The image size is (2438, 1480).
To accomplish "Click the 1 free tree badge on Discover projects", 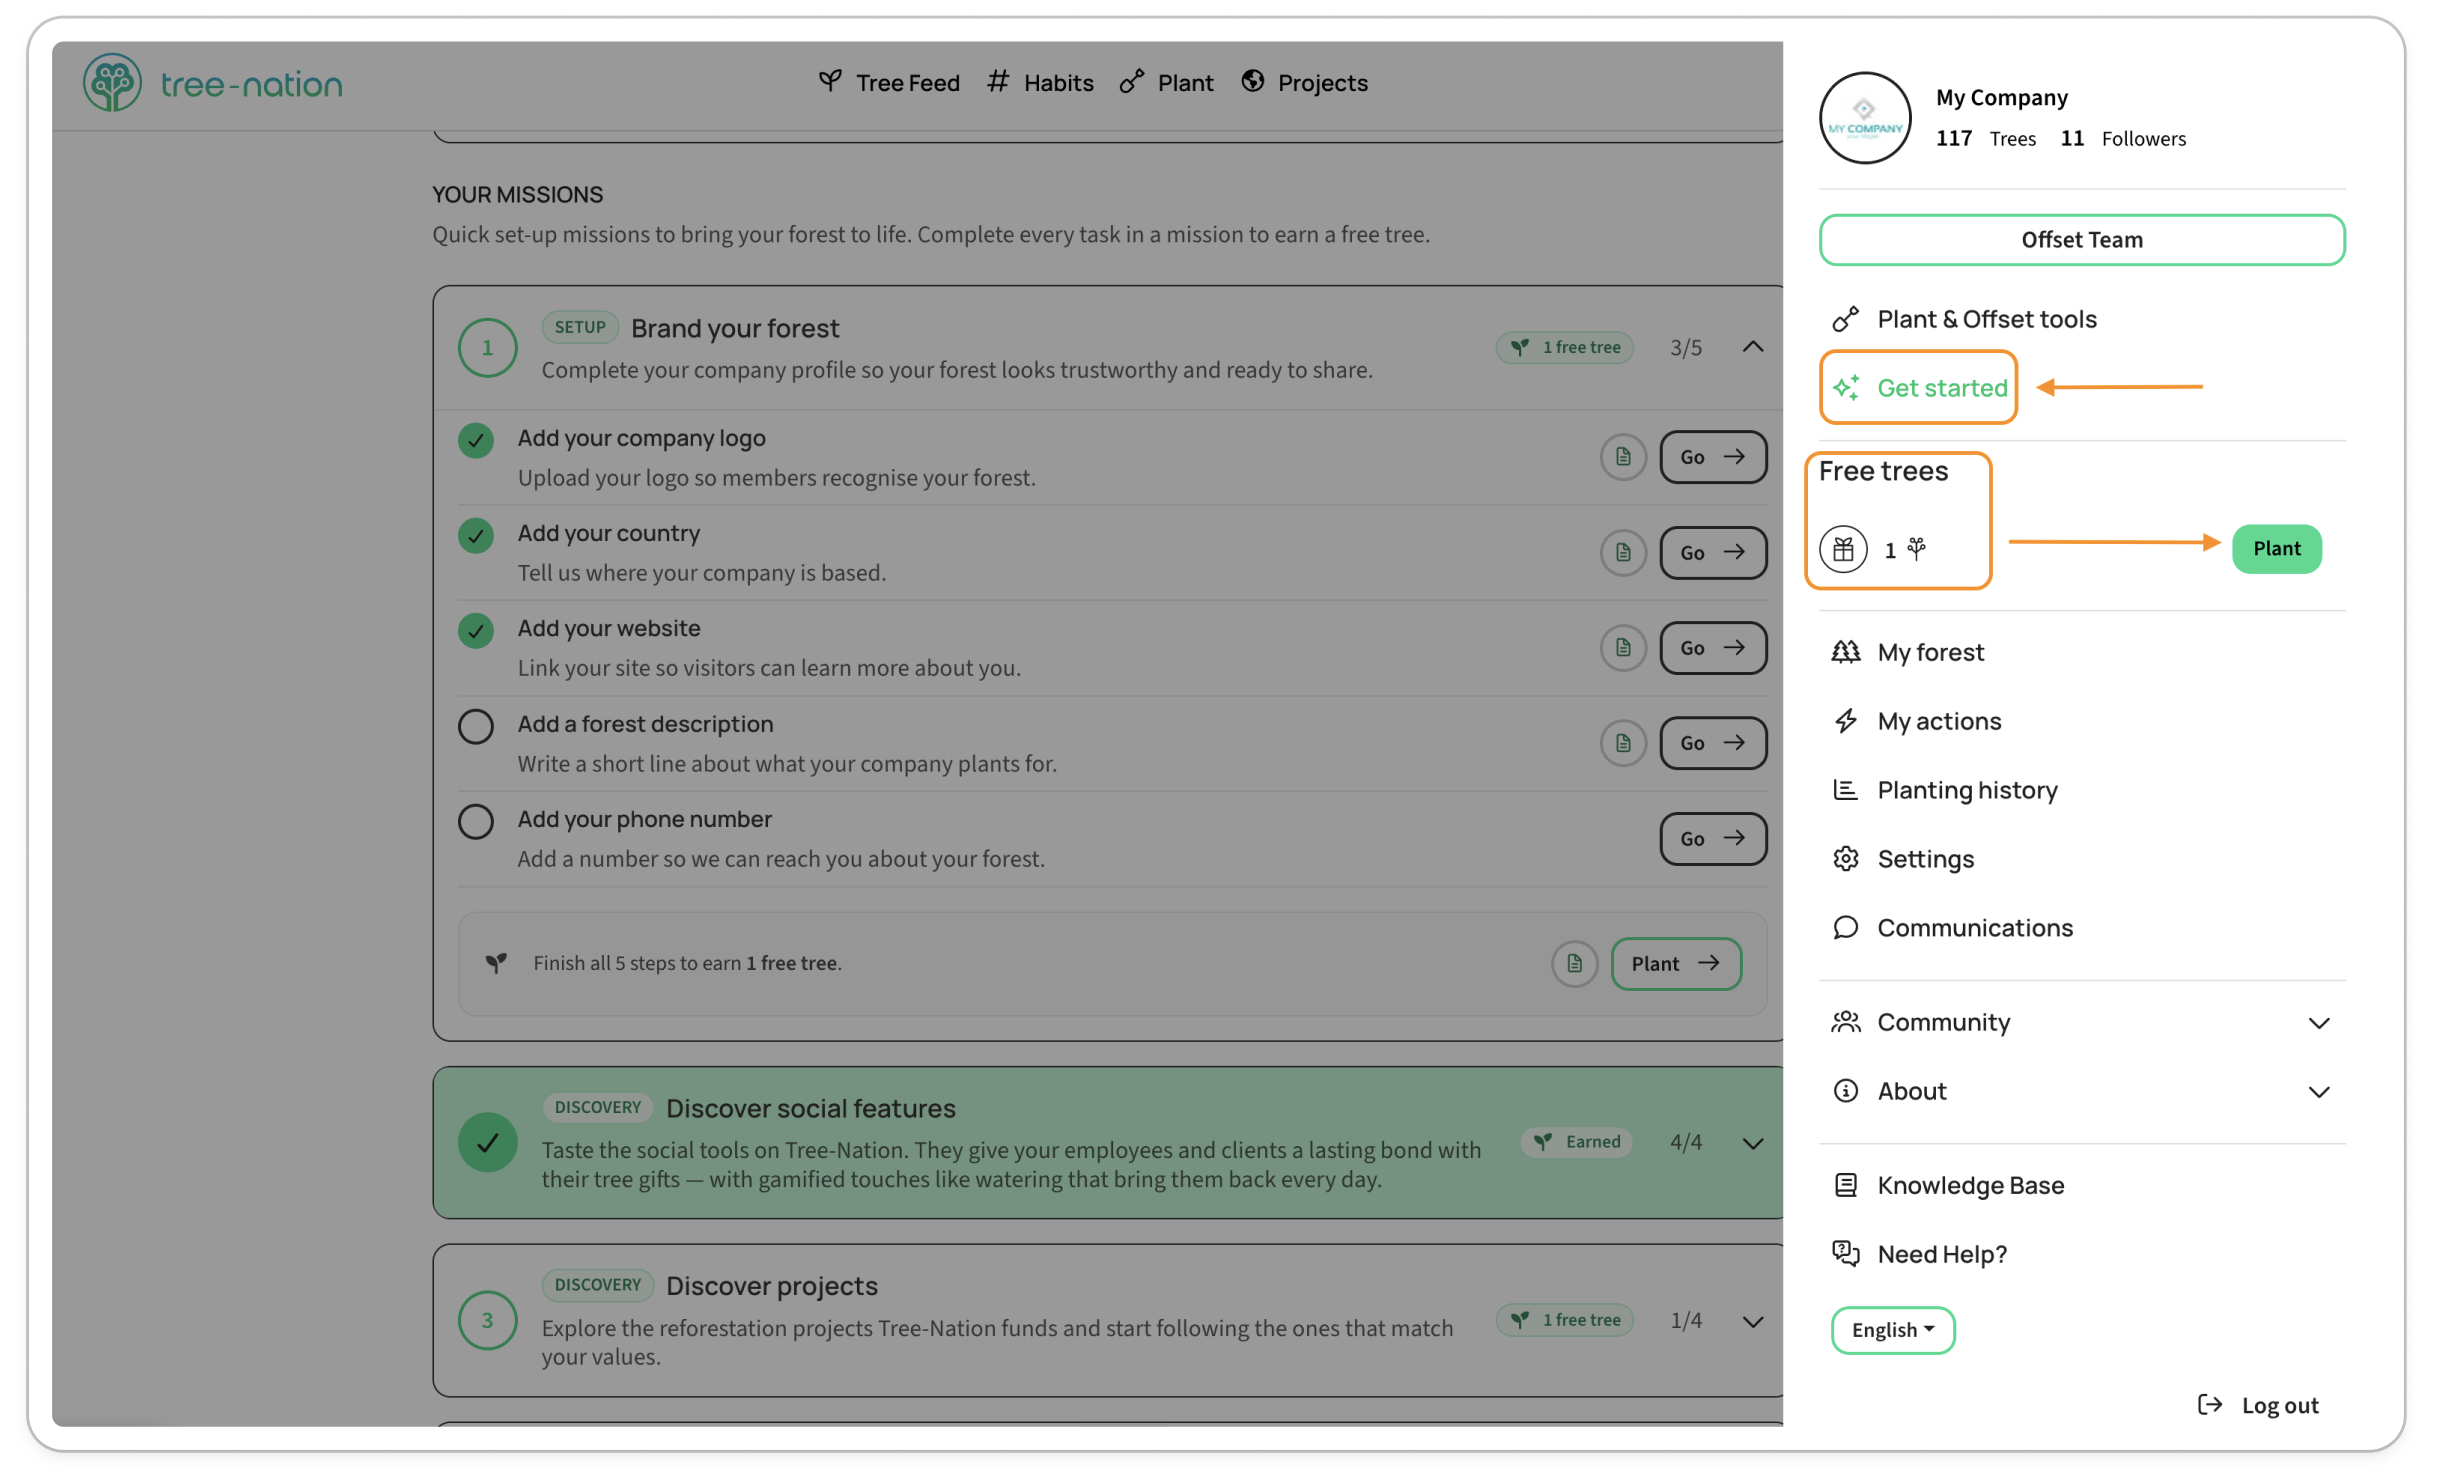I will [1564, 1320].
